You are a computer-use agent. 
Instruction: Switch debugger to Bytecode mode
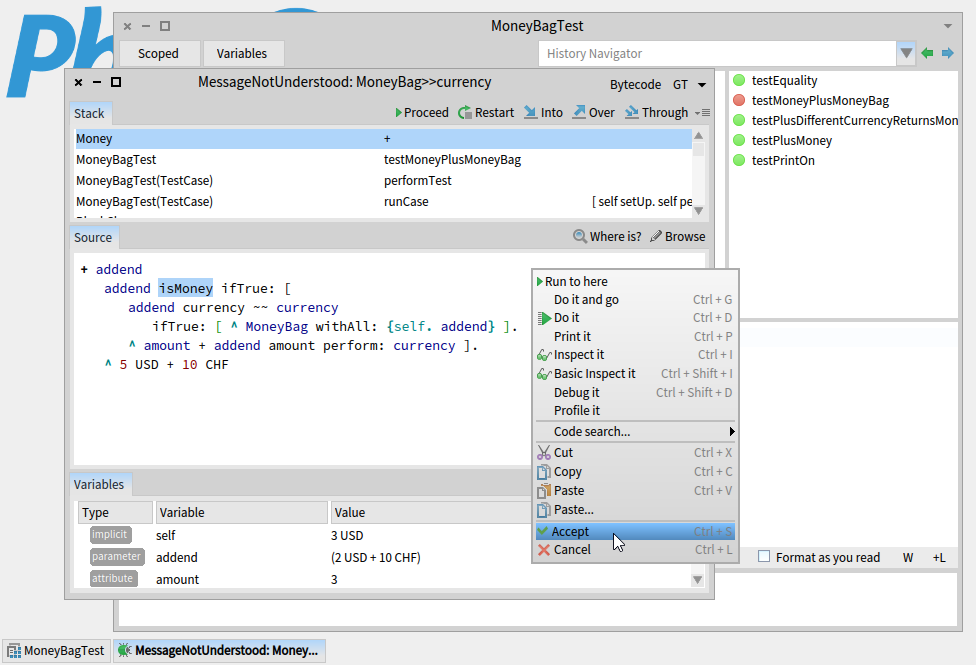click(x=635, y=85)
